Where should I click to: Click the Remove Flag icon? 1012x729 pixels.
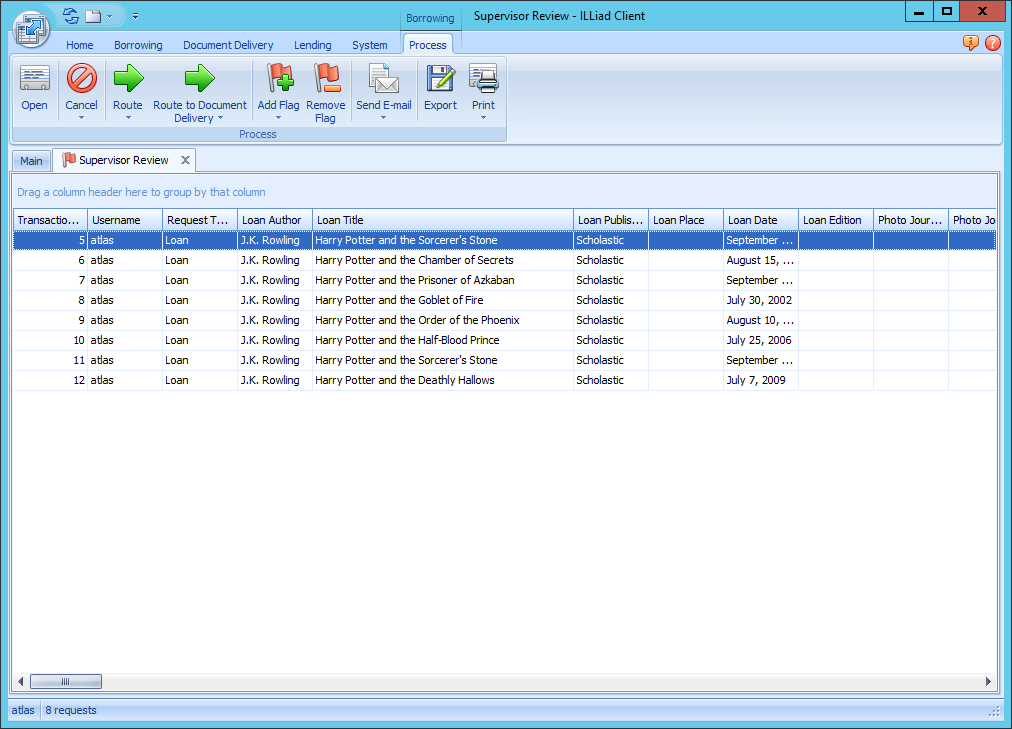click(x=325, y=80)
